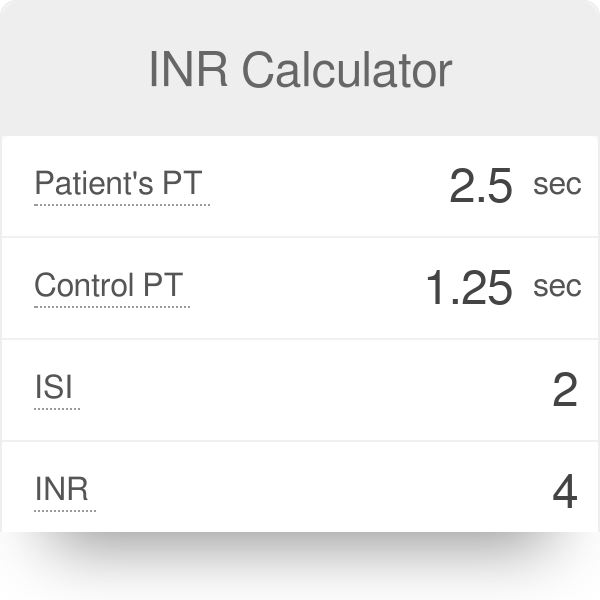Click empty space in the ISI row
Screen dimensions: 600x600
(x=306, y=390)
